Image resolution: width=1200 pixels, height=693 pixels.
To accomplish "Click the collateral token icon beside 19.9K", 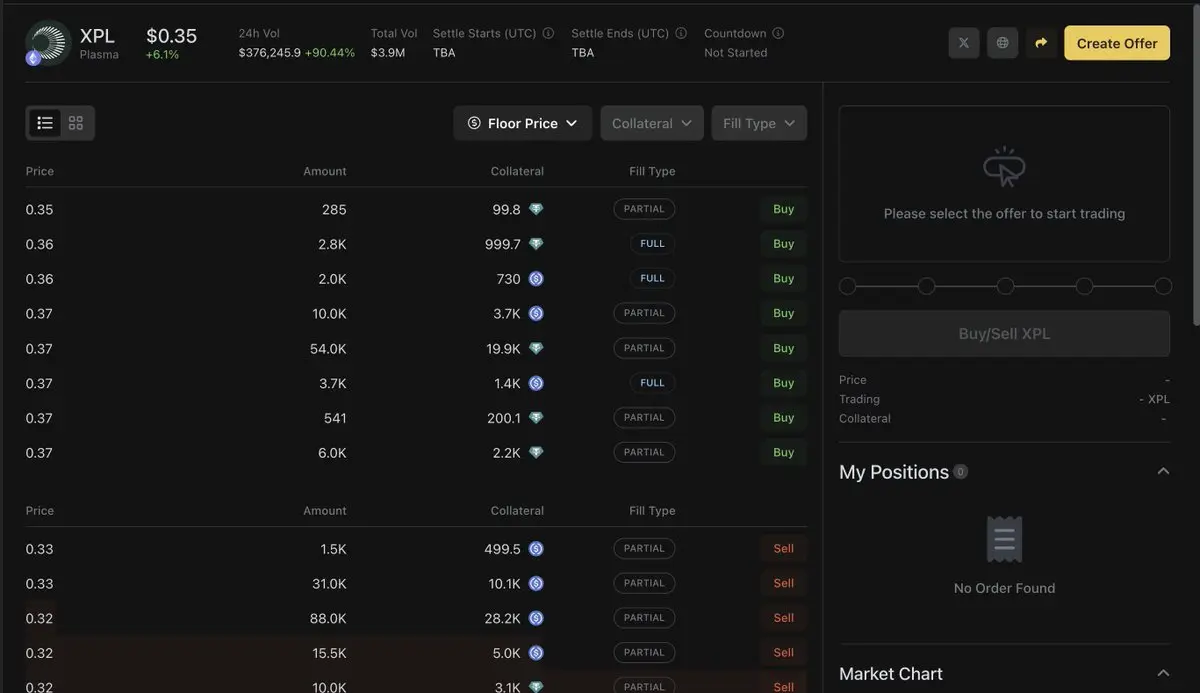I will (536, 348).
